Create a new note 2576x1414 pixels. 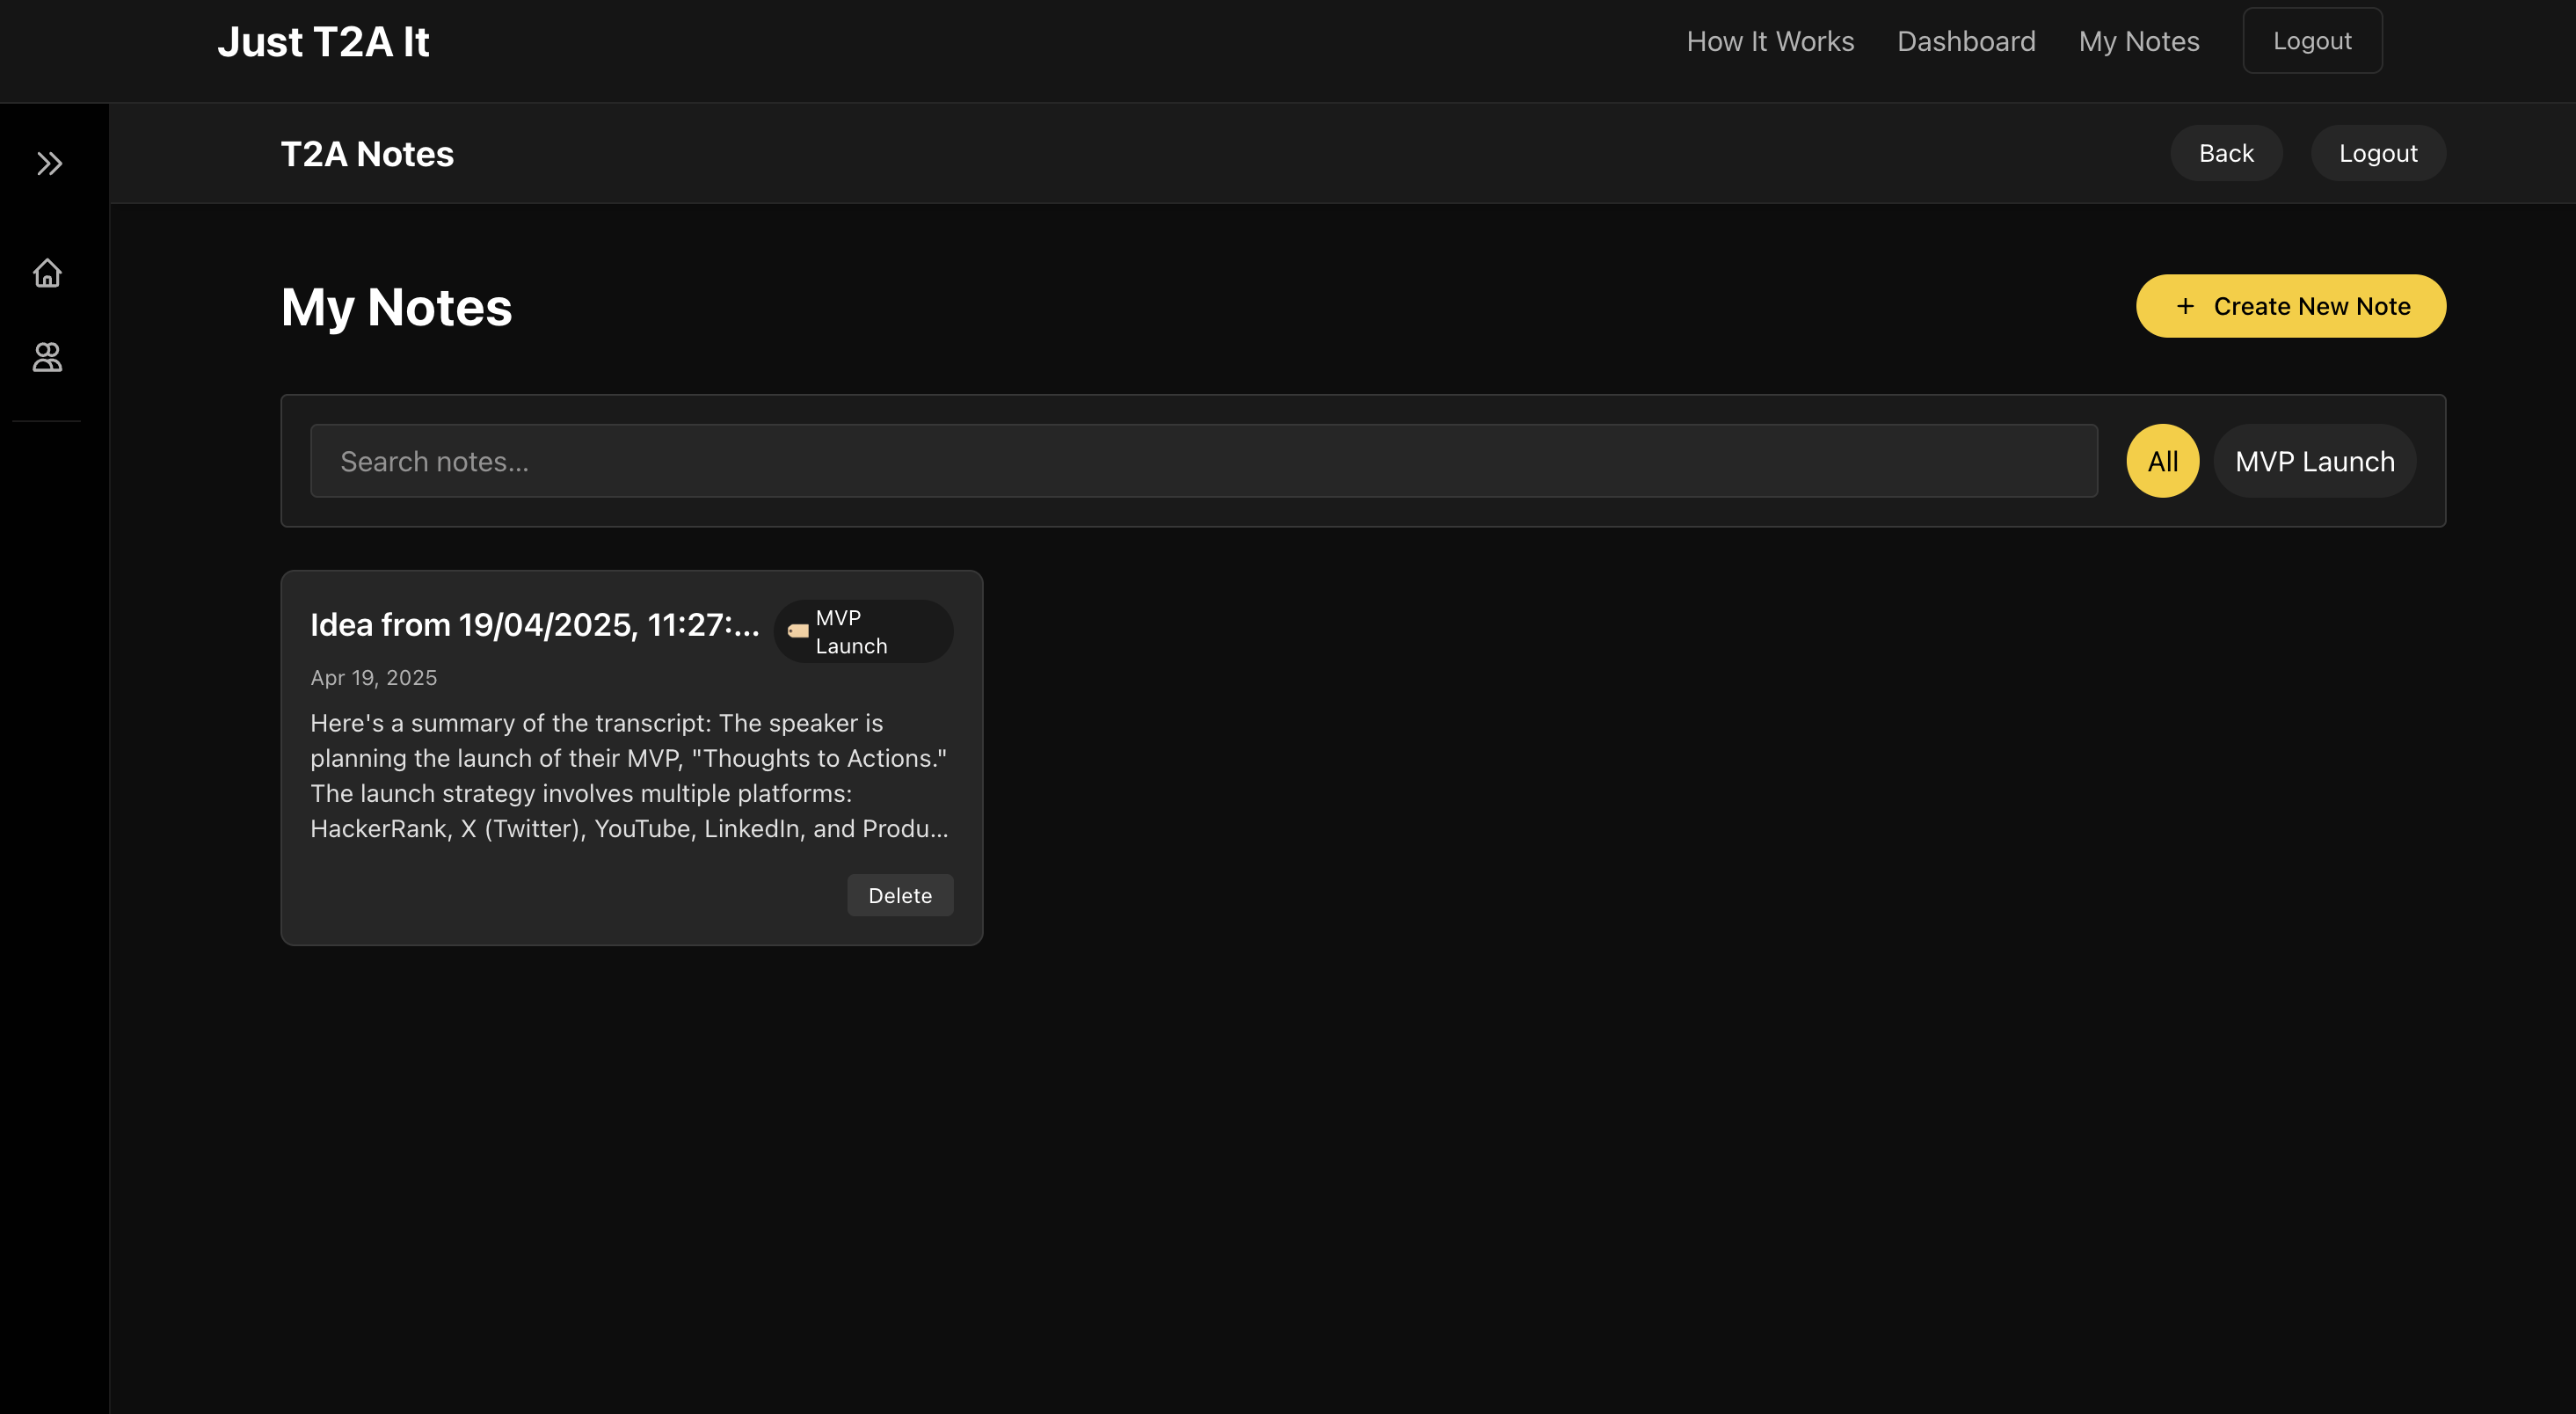click(x=2290, y=306)
